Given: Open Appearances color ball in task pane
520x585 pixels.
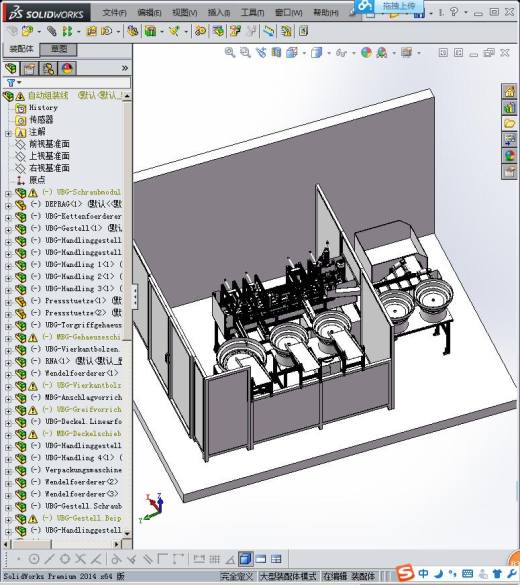Looking at the screenshot, I should click(x=510, y=156).
